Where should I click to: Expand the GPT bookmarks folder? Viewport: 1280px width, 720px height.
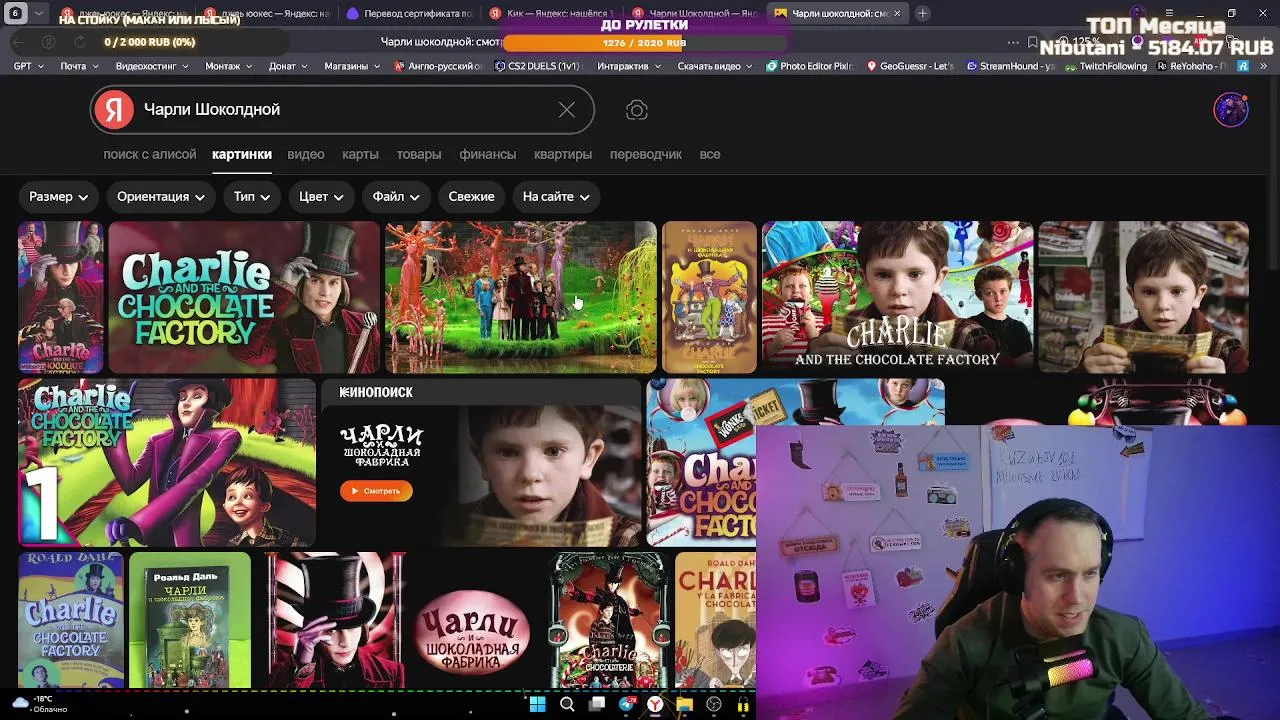click(30, 66)
